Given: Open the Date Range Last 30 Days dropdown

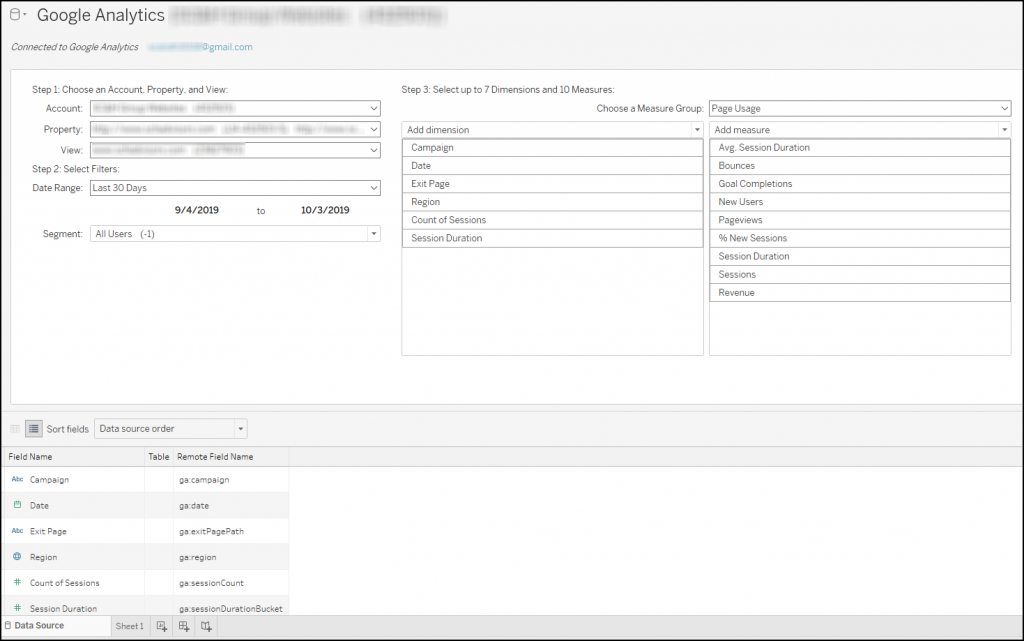Looking at the screenshot, I should click(235, 188).
